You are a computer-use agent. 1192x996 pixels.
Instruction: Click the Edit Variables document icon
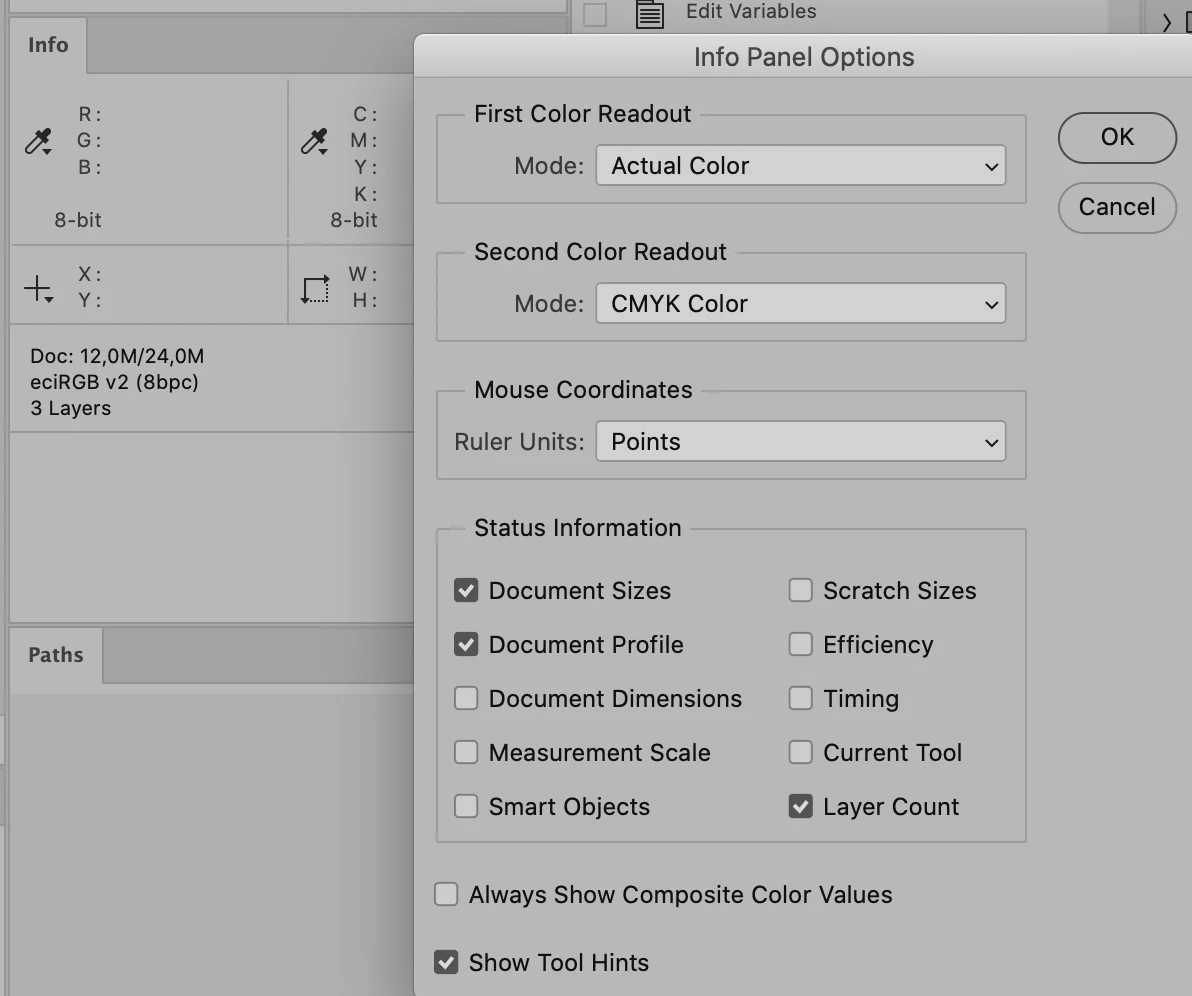coord(650,14)
